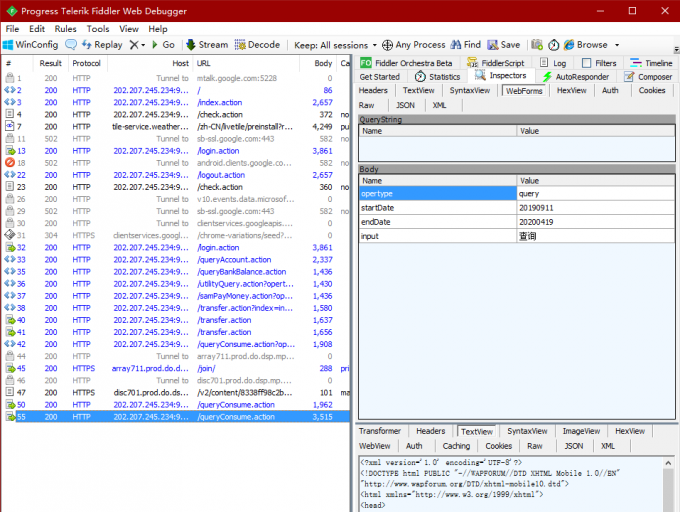Open the FiddlerScript tab

tap(495, 63)
